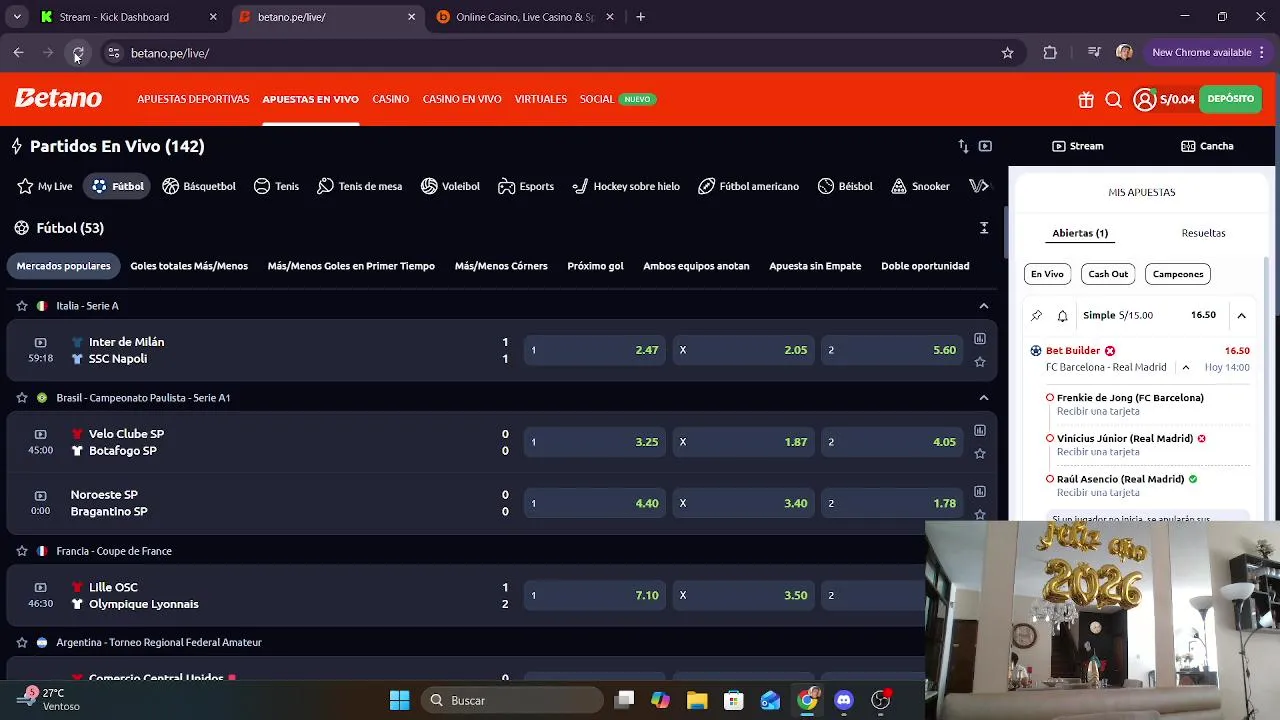Click the sort arrows icon next to Partidos En Vivo
Screen dimensions: 1280x720
[x=963, y=146]
